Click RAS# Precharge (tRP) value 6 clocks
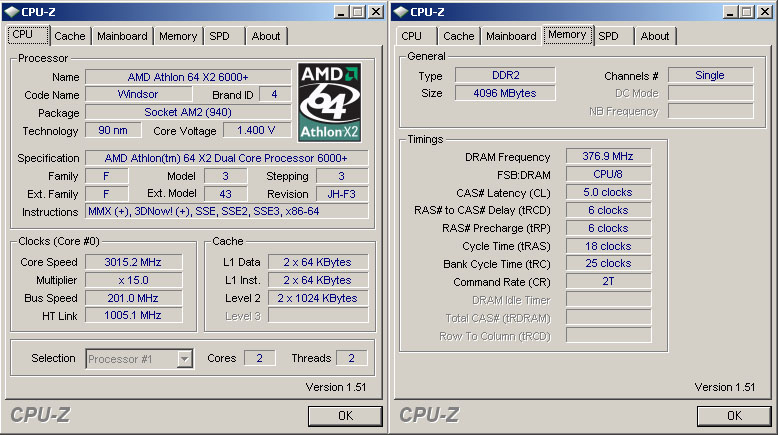Viewport: 780px width, 435px height. coord(608,228)
